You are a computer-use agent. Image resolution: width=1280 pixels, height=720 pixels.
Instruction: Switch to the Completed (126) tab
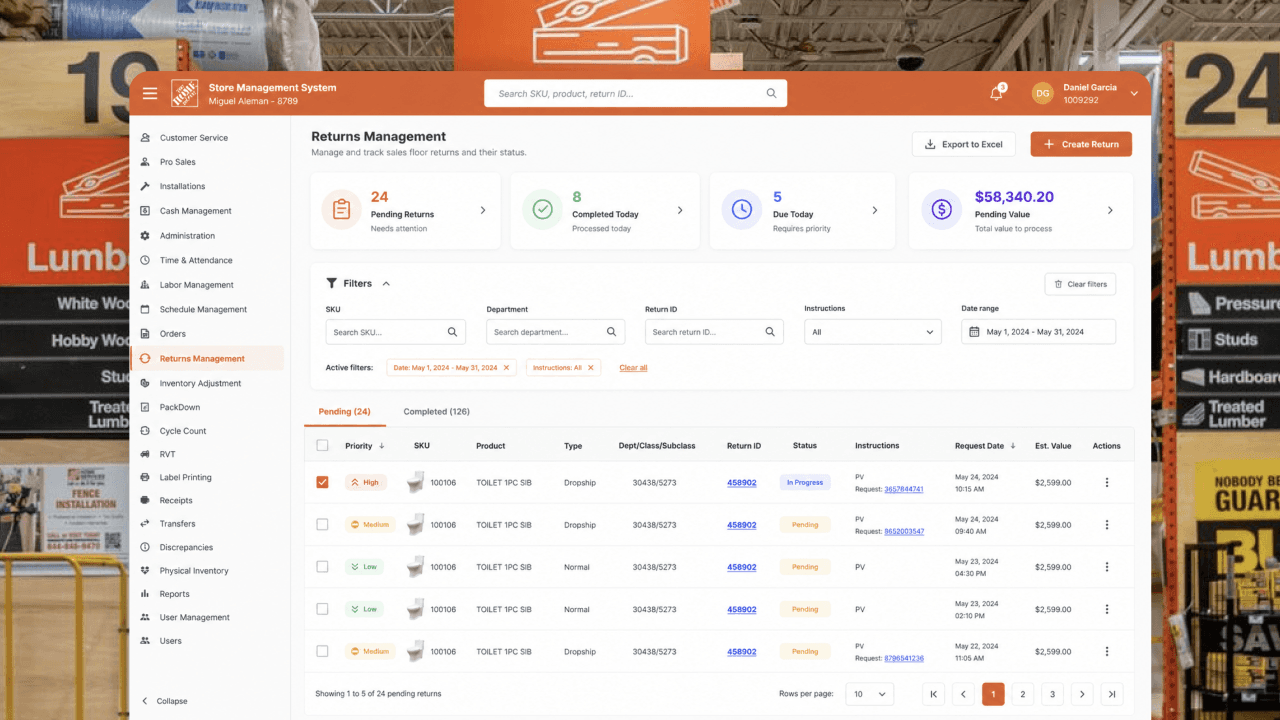436,412
